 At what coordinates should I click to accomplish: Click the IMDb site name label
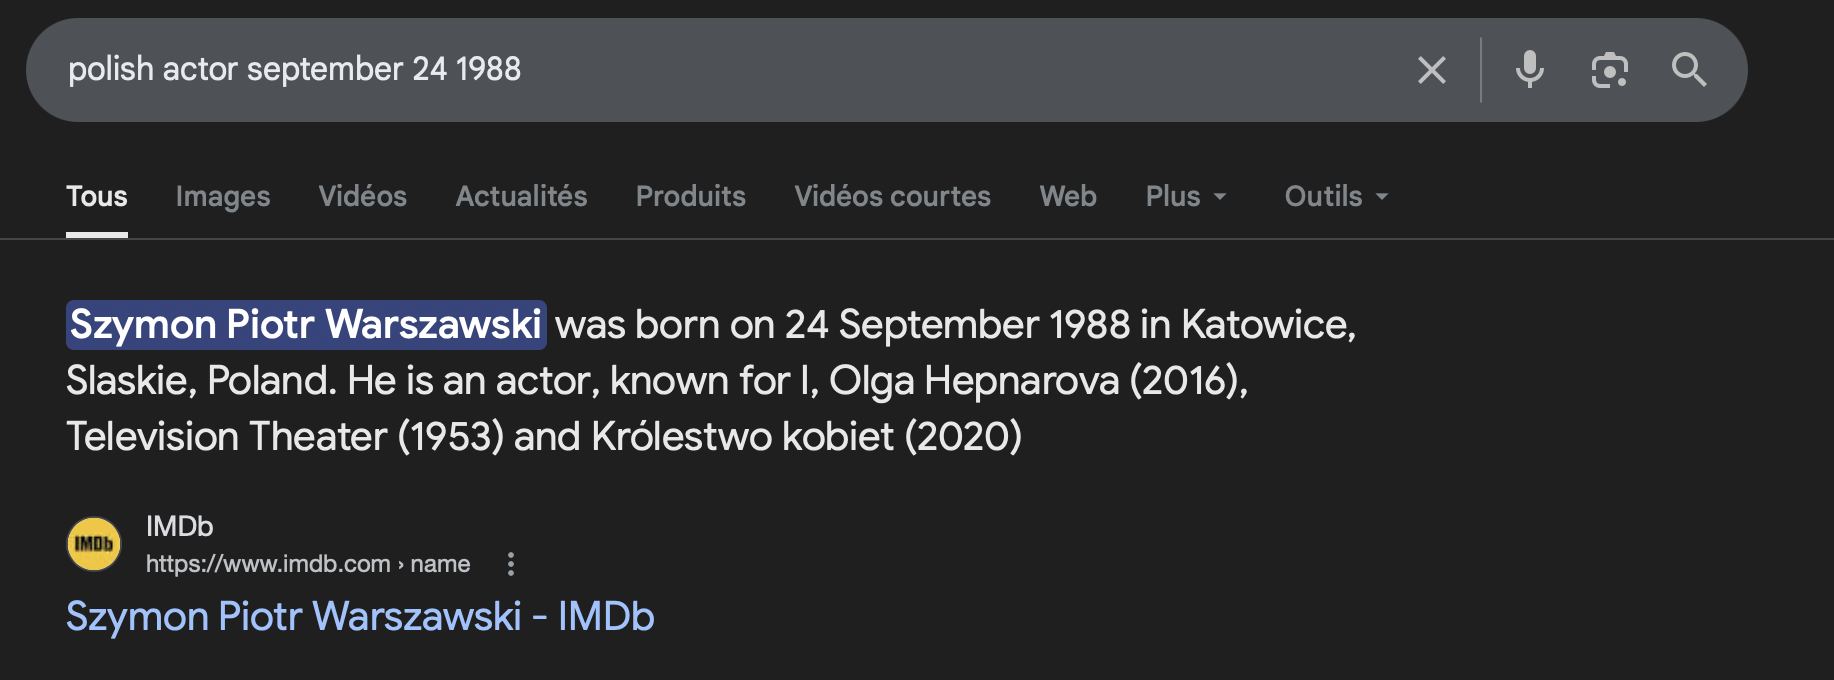[180, 526]
